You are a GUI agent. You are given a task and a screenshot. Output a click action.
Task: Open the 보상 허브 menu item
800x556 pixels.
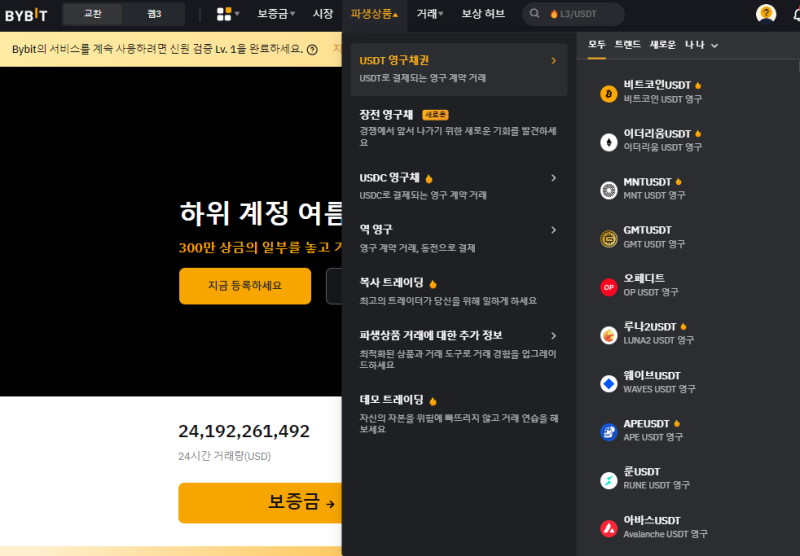pyautogui.click(x=483, y=14)
